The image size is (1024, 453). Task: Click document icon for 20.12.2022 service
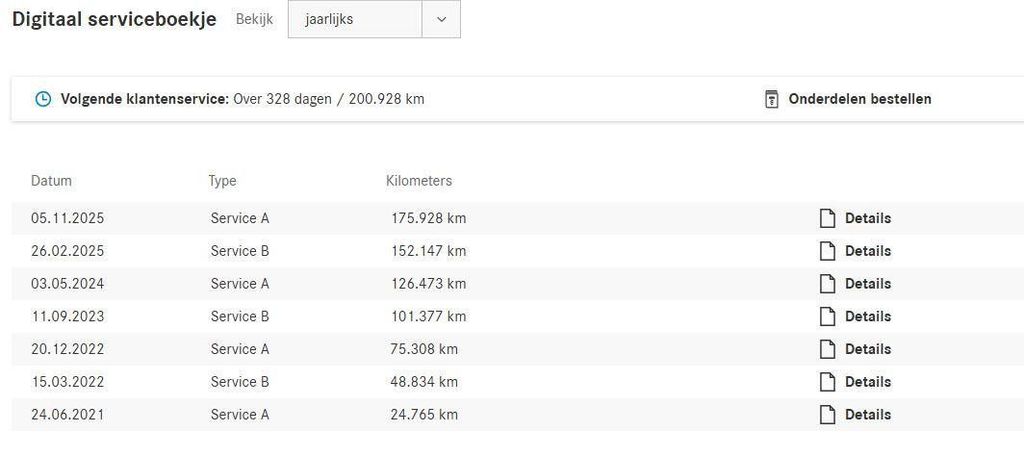(x=827, y=349)
